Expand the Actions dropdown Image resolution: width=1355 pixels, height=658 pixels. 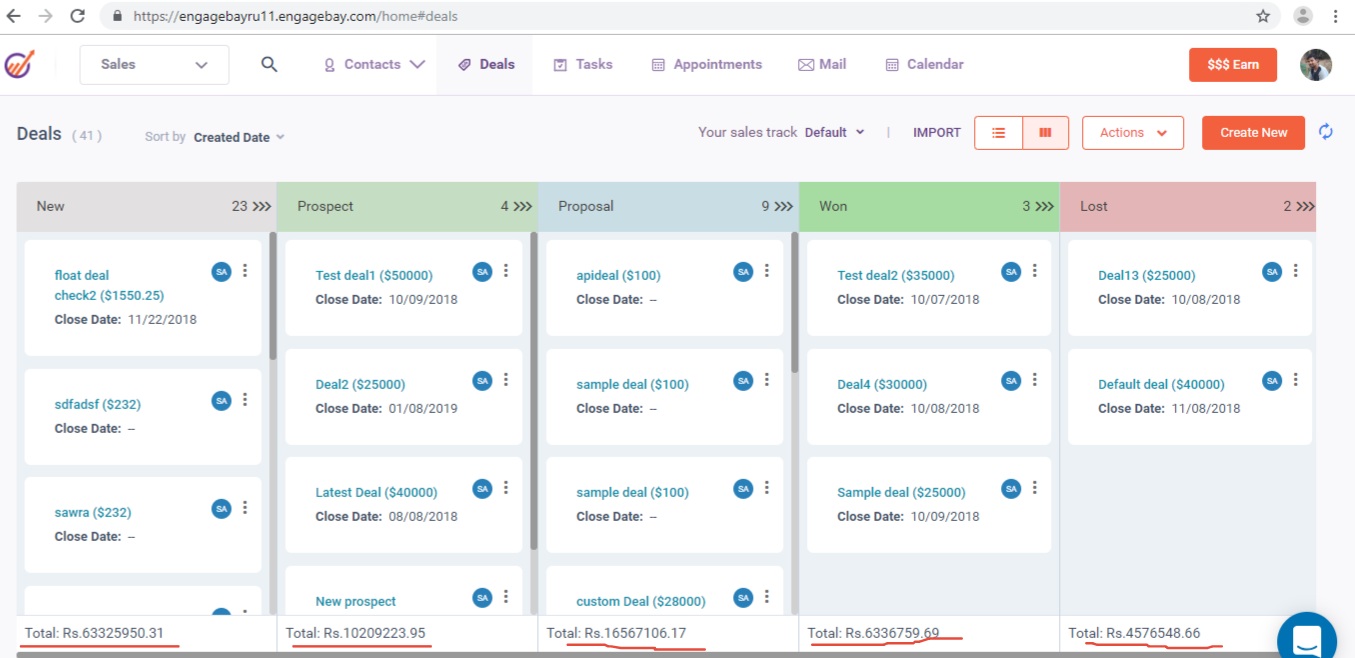click(x=1132, y=132)
